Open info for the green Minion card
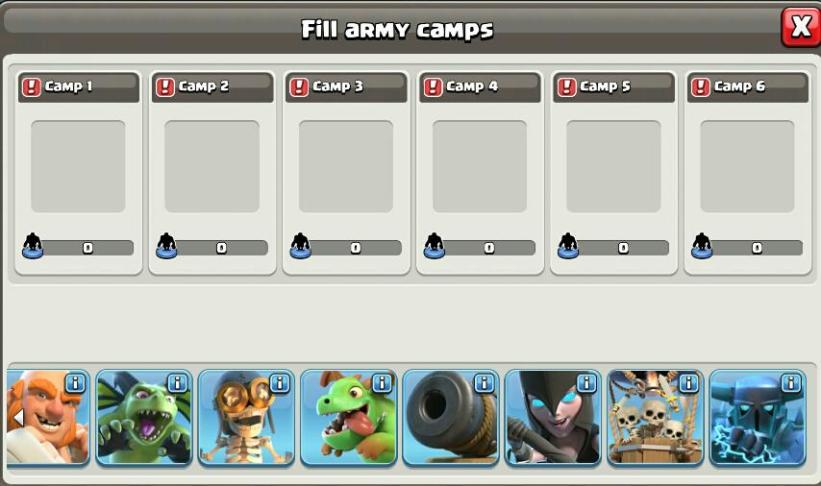This screenshot has width=821, height=486. tap(177, 383)
